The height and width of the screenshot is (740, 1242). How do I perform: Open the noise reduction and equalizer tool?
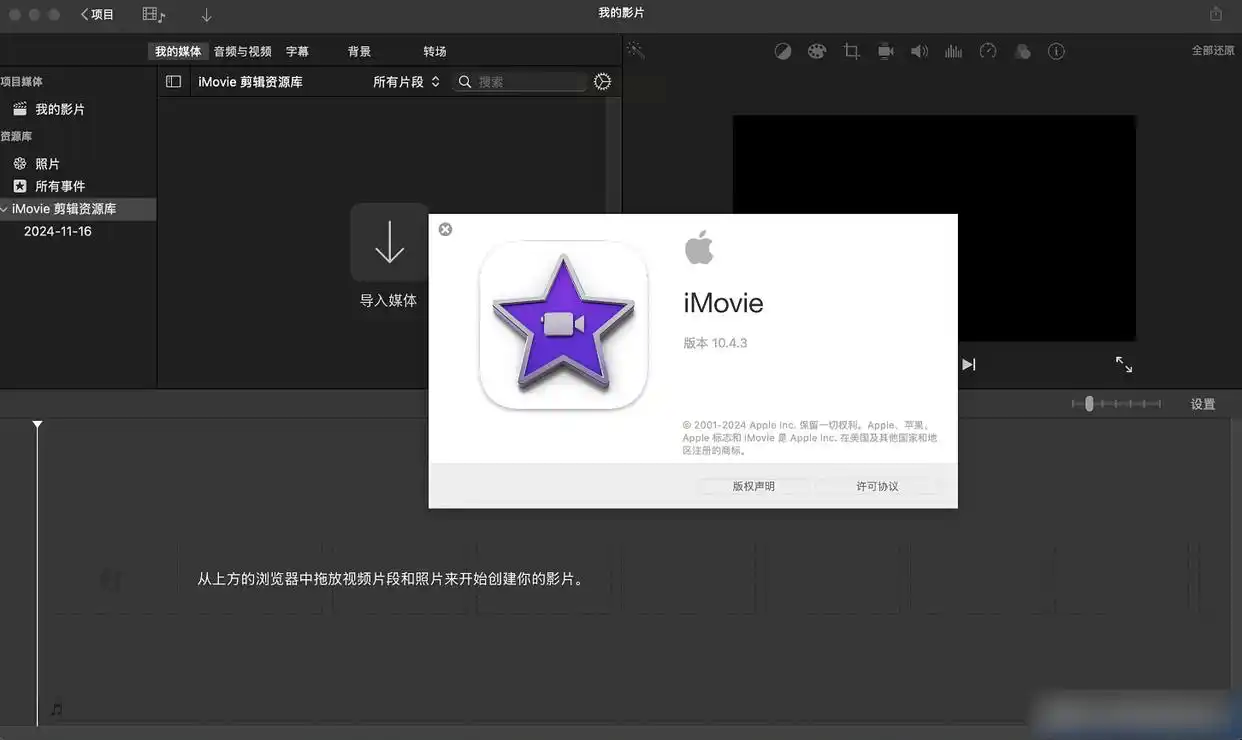(x=953, y=51)
